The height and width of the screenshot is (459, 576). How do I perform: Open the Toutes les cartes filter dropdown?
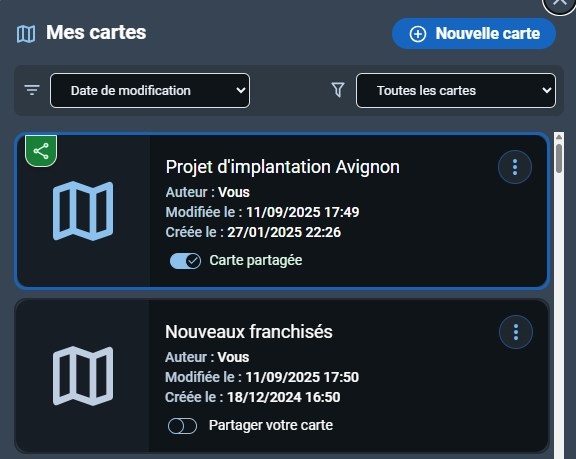click(x=456, y=90)
